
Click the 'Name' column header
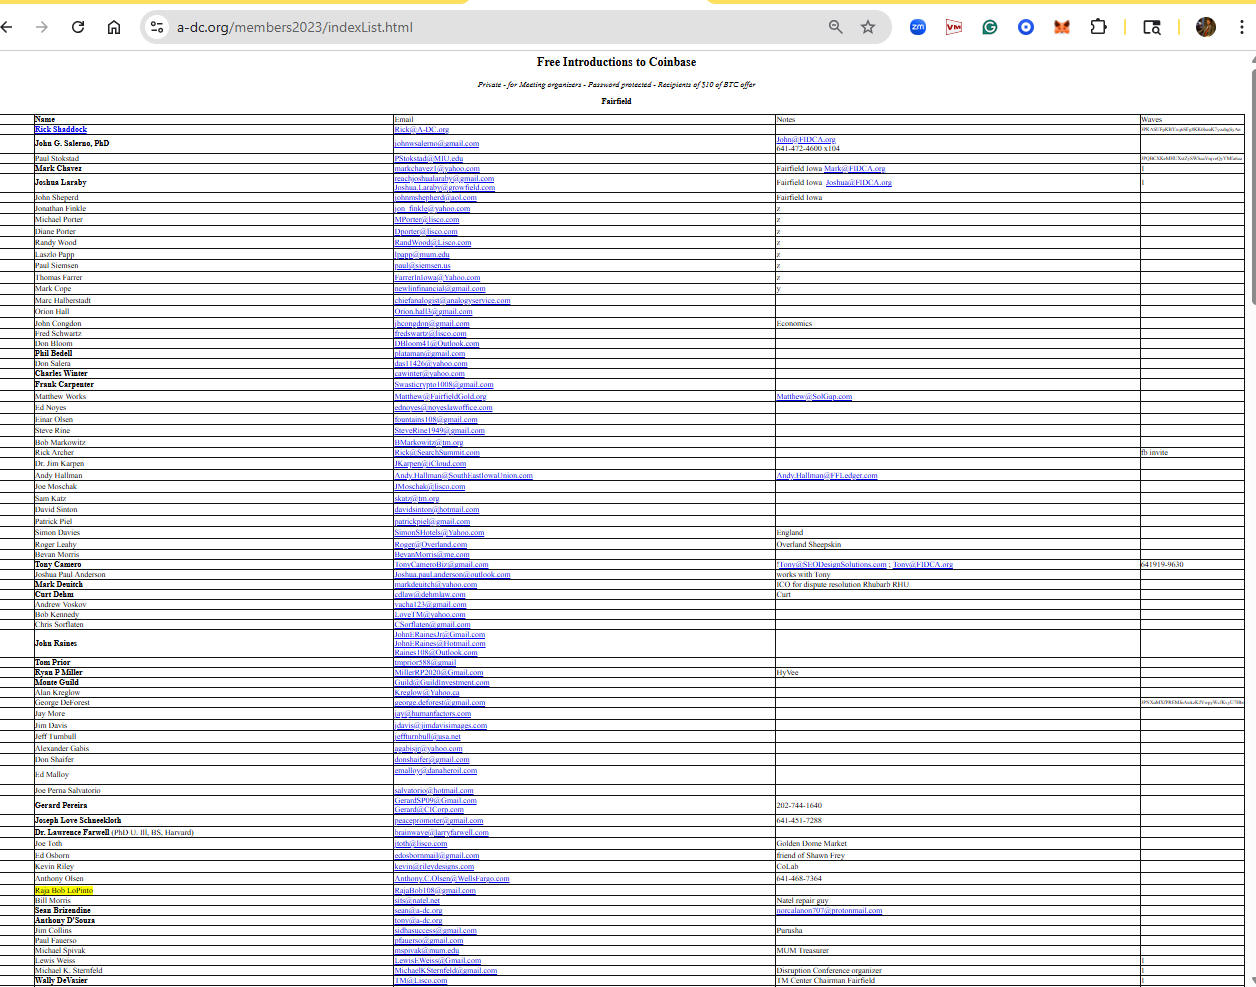coord(45,119)
